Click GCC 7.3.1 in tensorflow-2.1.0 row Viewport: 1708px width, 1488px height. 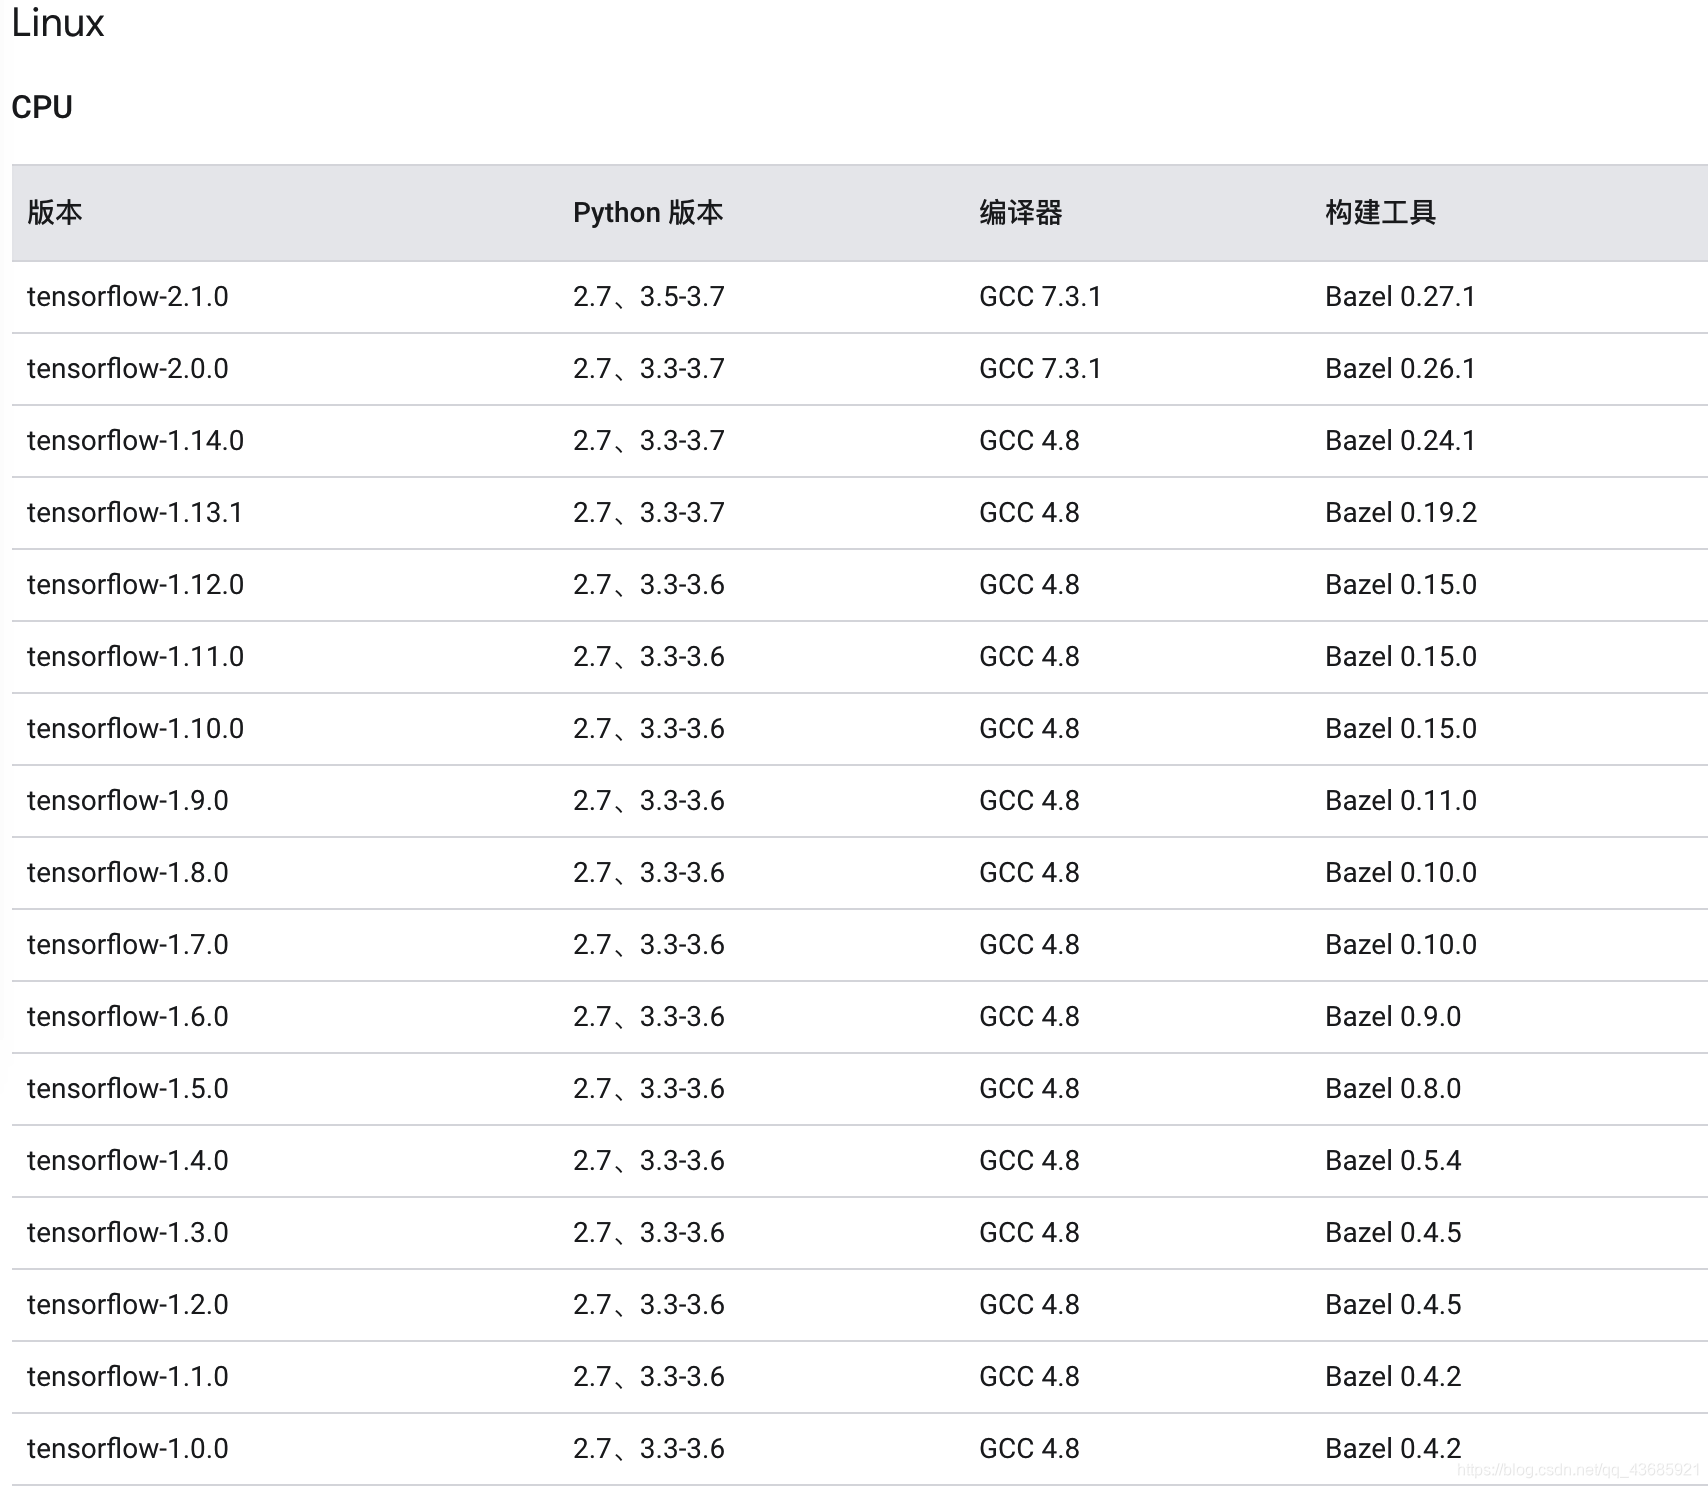coord(1040,297)
